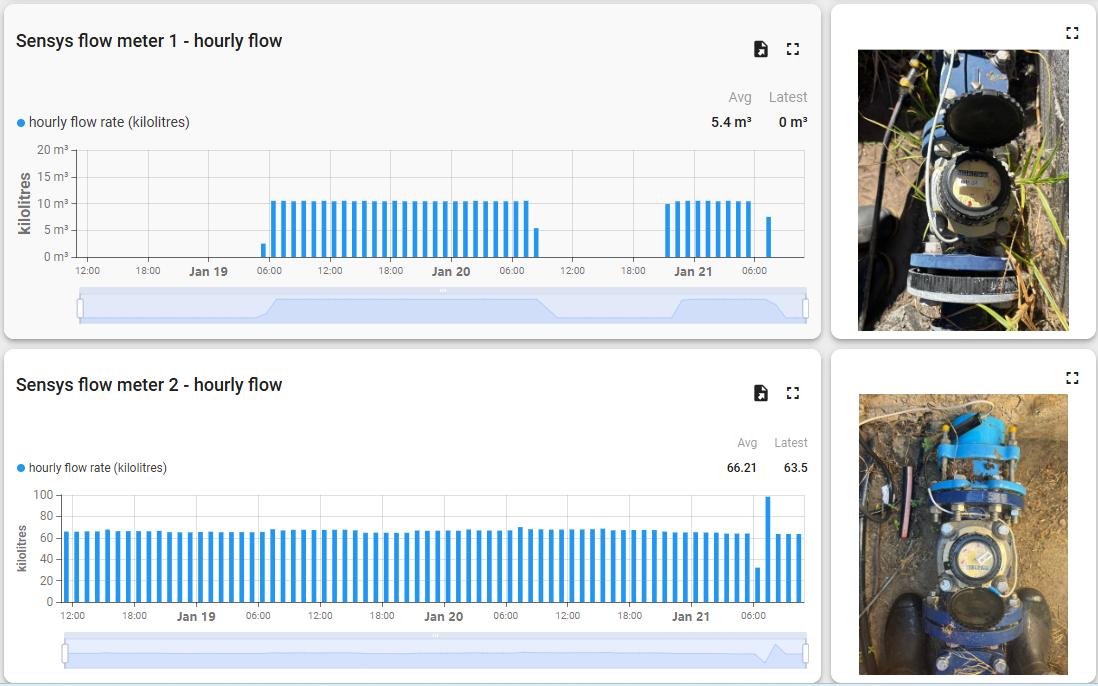Expand flow meter 2 chart to fullscreen
Viewport: 1098px width, 686px height.
point(793,392)
